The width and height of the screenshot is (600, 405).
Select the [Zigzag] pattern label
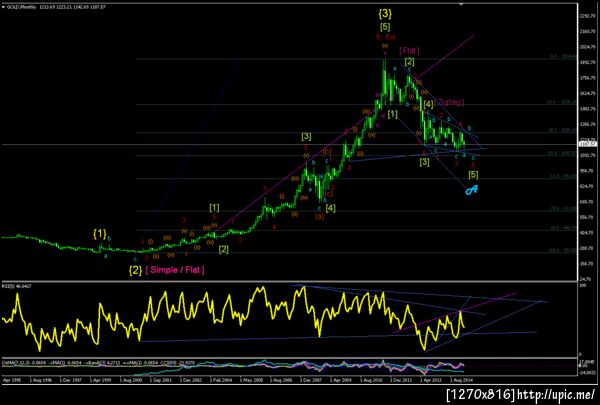(x=449, y=102)
